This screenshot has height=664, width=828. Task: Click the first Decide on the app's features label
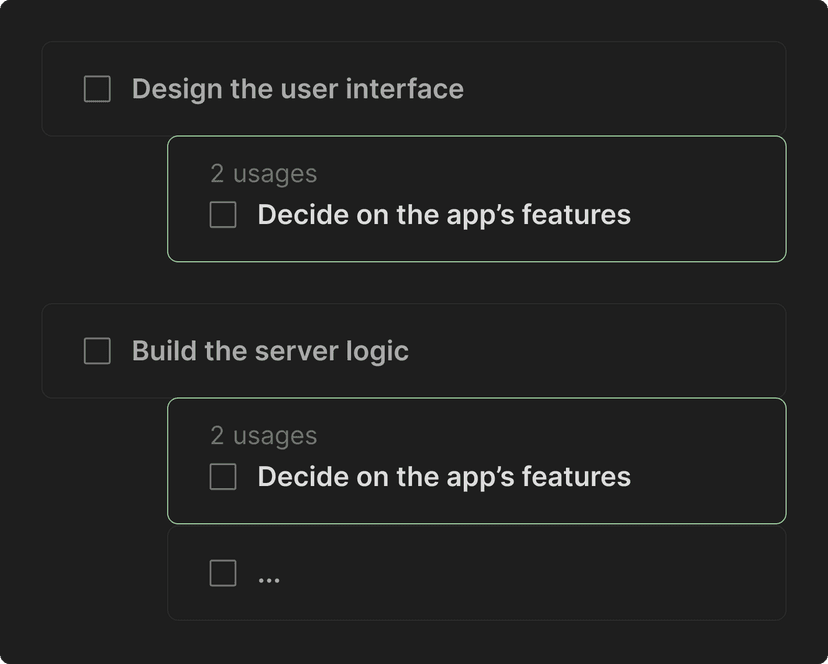point(444,215)
